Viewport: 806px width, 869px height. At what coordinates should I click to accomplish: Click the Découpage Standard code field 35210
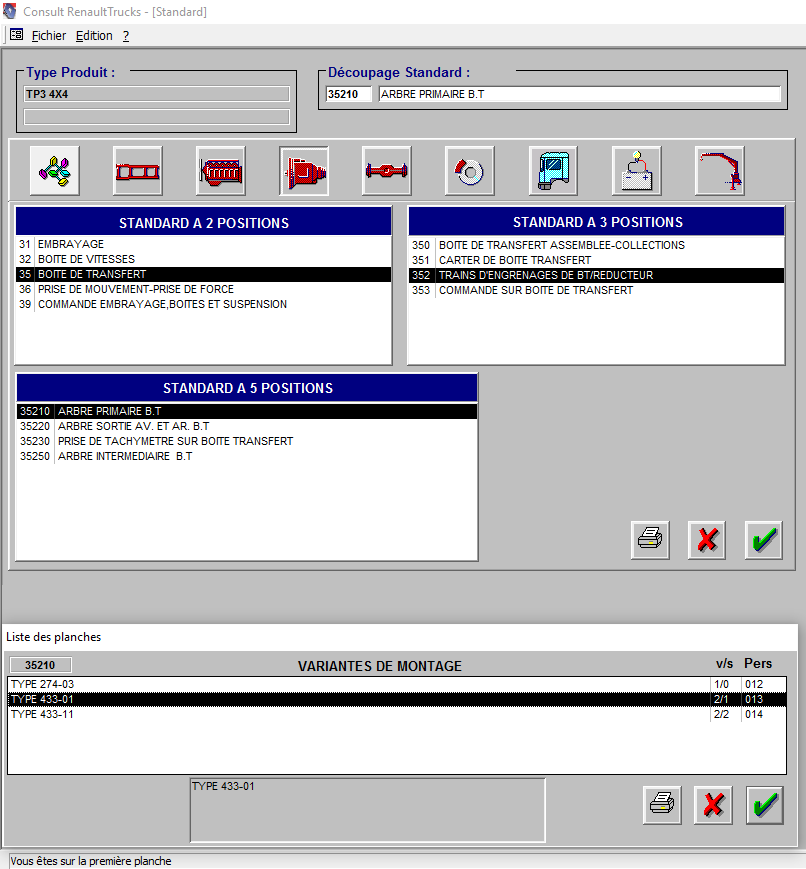tap(349, 94)
